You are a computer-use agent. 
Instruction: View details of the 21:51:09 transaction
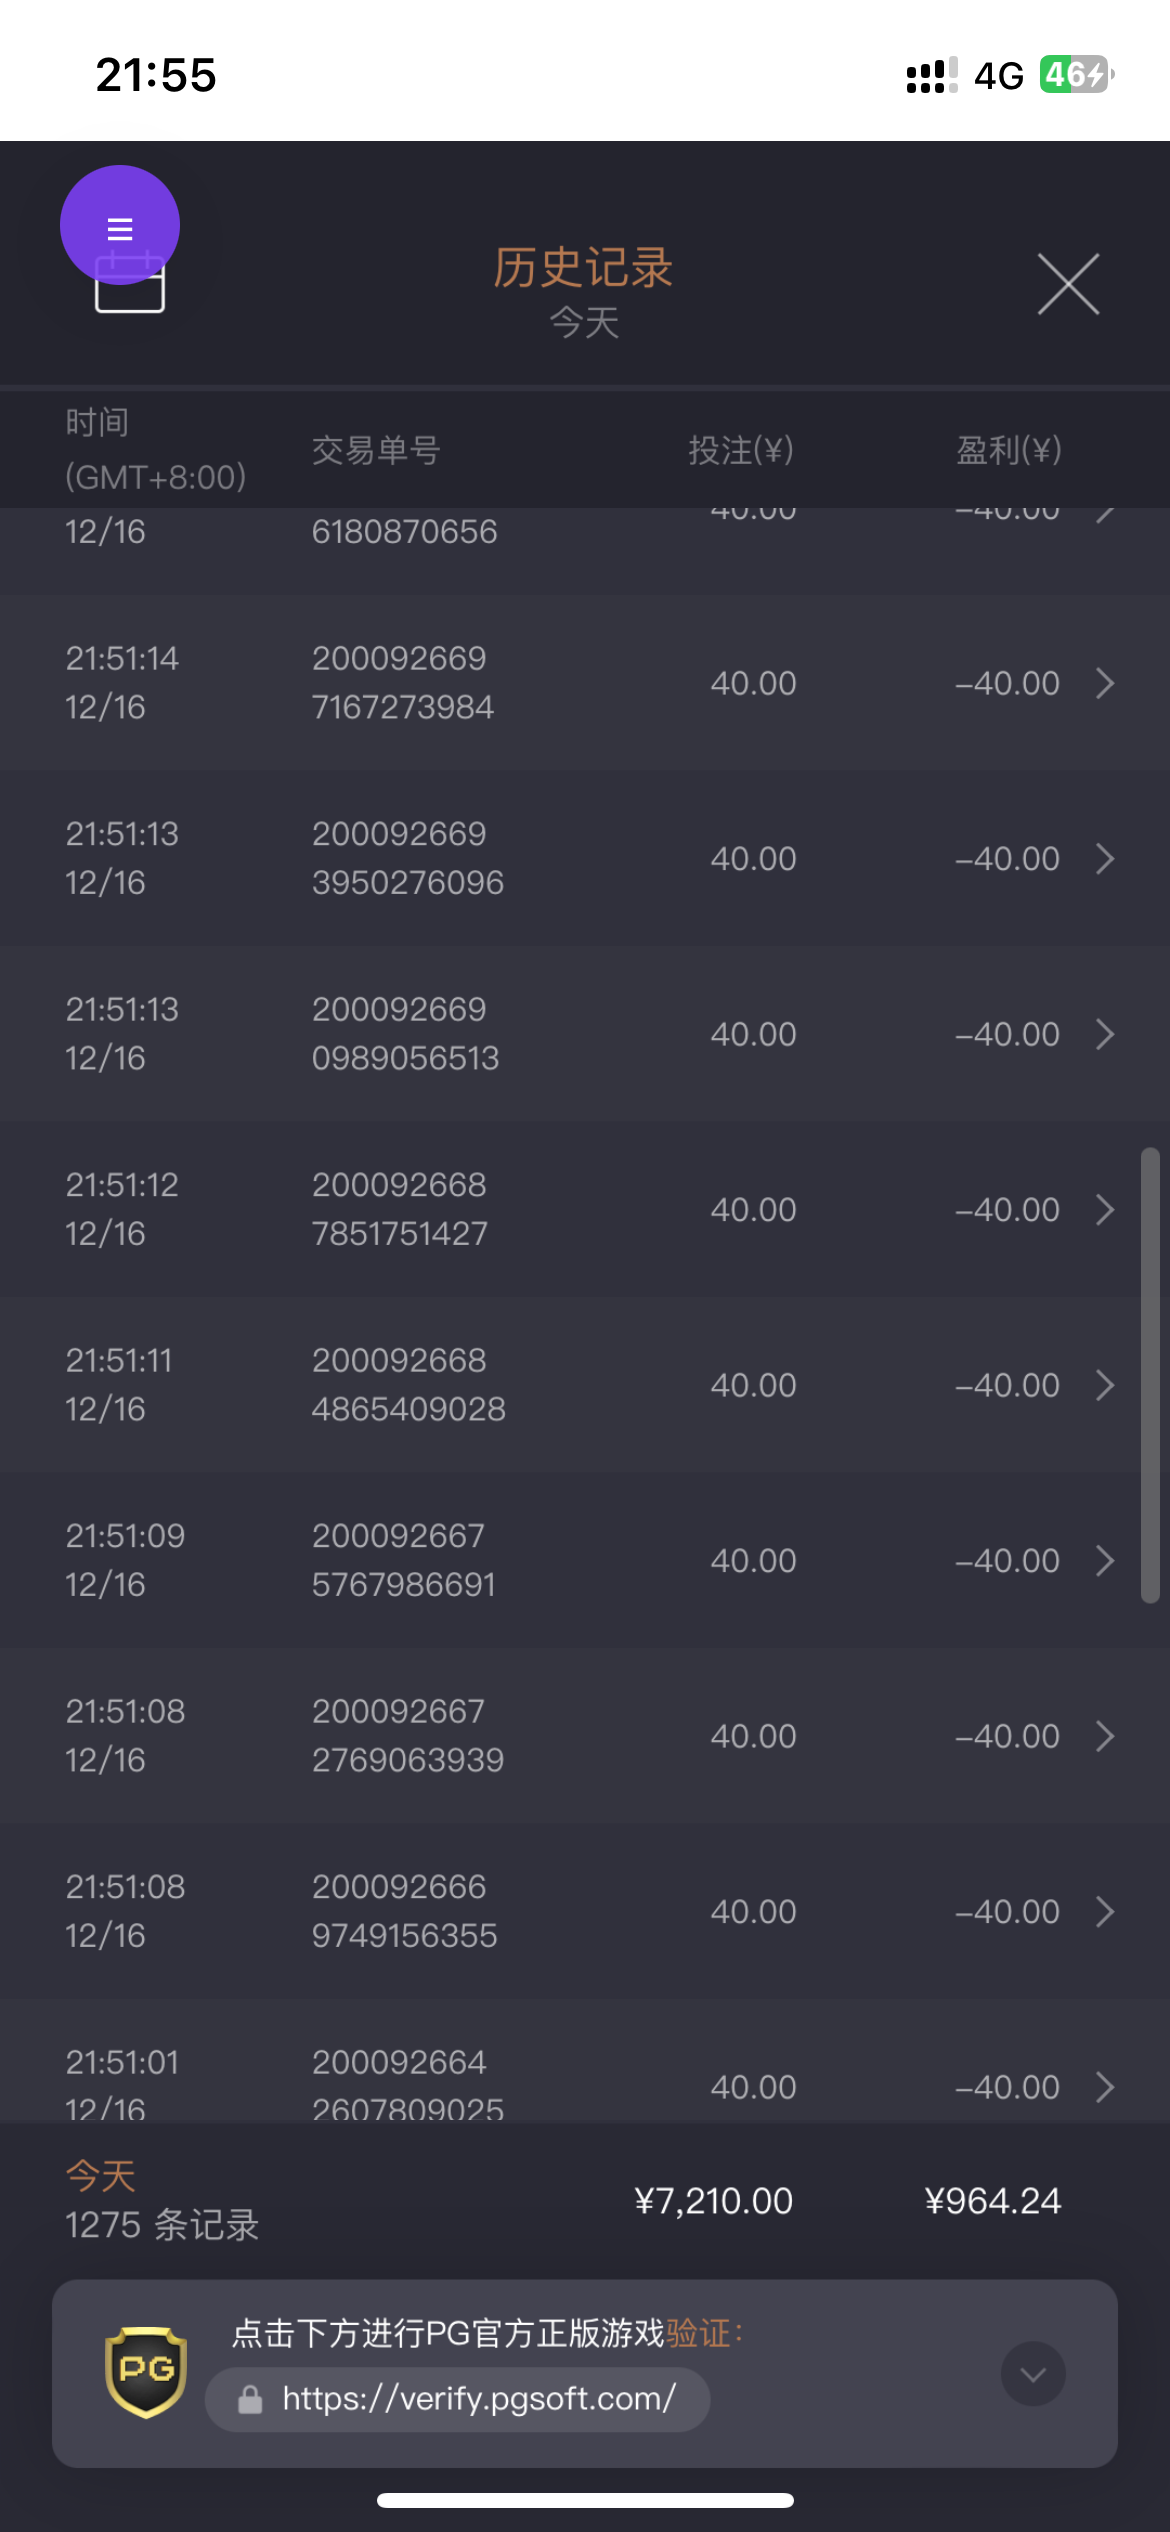pos(1104,1561)
